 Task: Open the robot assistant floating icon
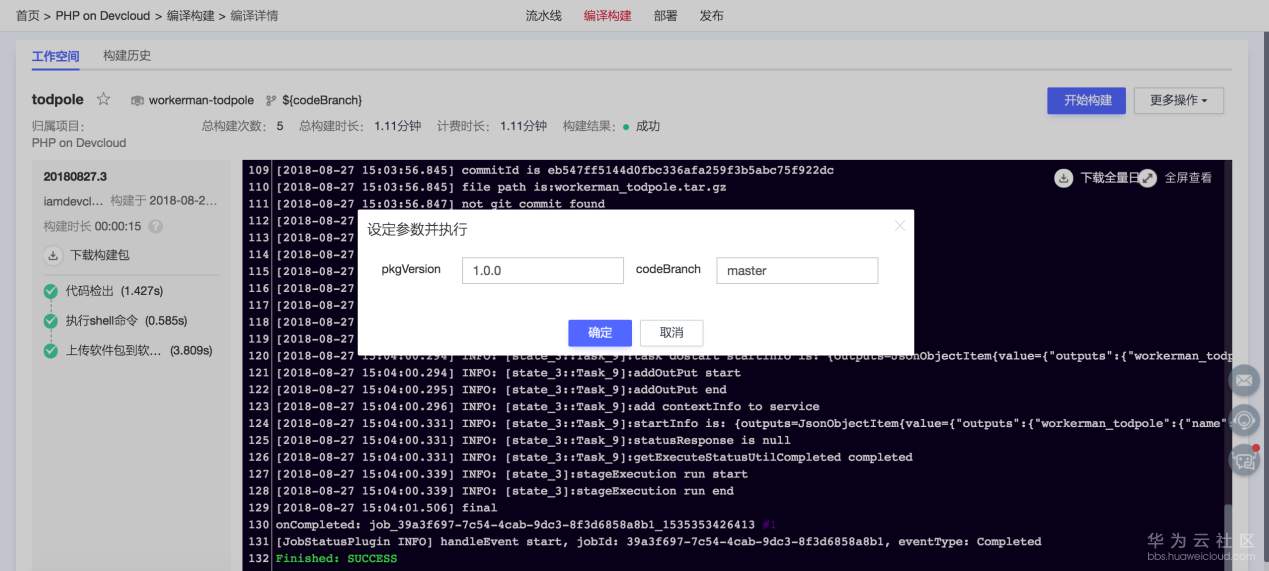click(x=1244, y=460)
